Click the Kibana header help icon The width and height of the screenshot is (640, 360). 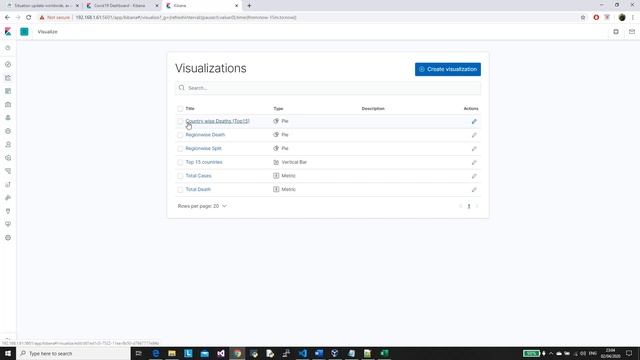point(616,31)
